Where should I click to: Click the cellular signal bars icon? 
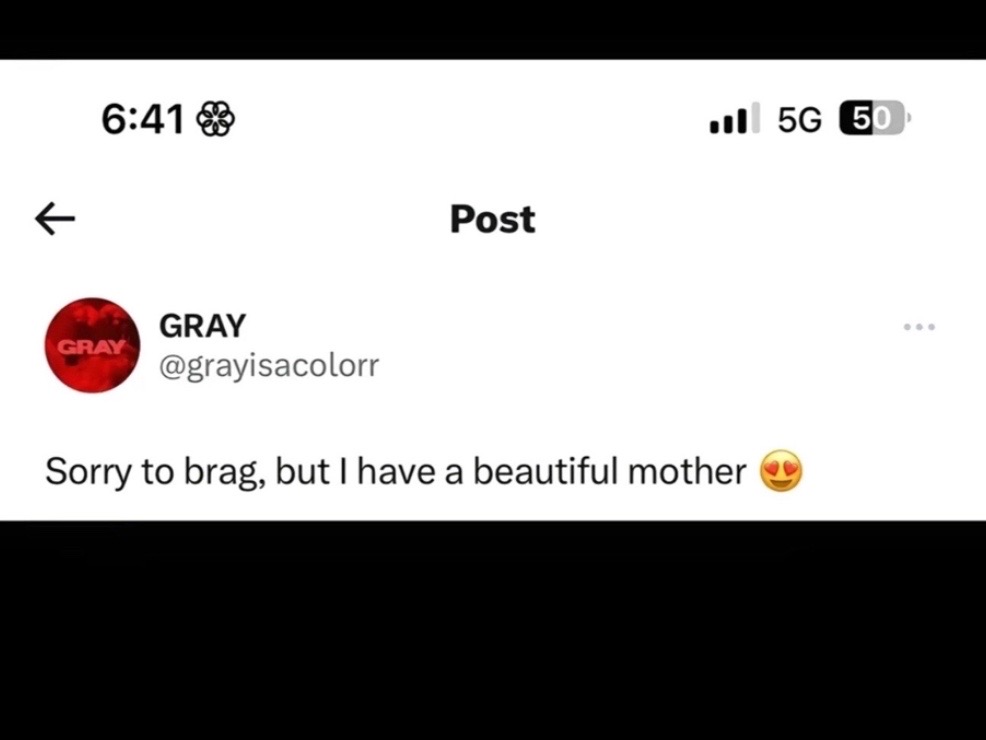[733, 119]
